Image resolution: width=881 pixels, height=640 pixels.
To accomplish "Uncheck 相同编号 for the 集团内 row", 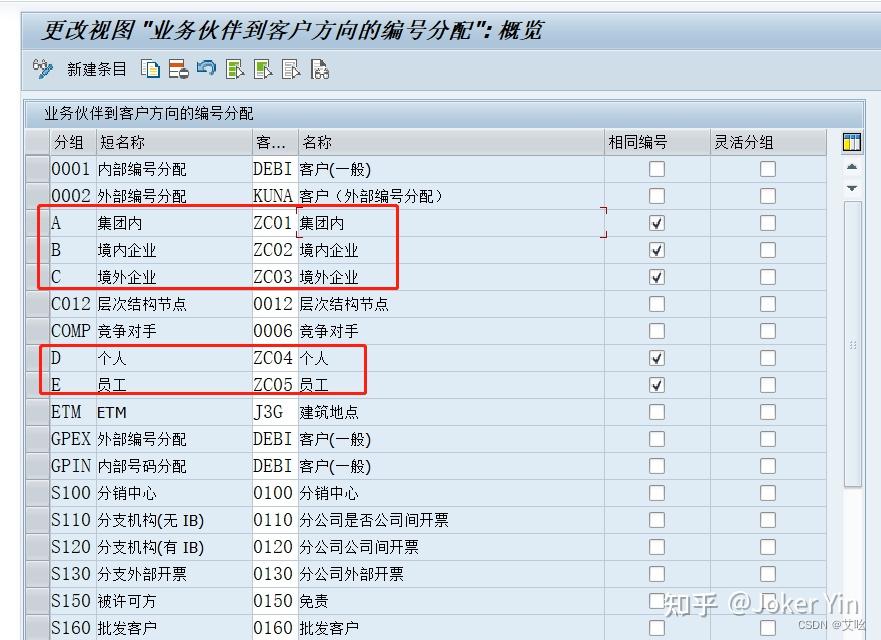I will (657, 223).
